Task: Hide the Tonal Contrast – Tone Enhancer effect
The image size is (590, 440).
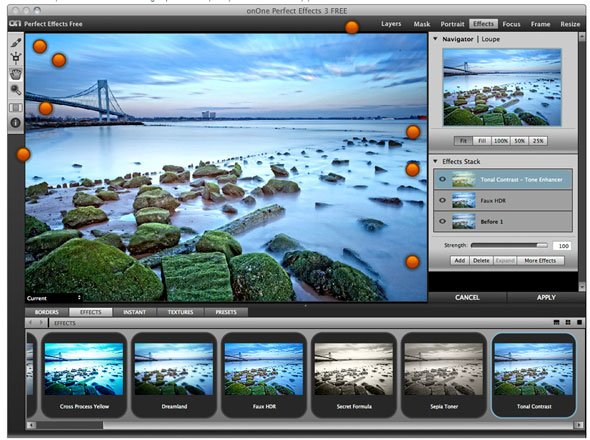Action: click(442, 180)
